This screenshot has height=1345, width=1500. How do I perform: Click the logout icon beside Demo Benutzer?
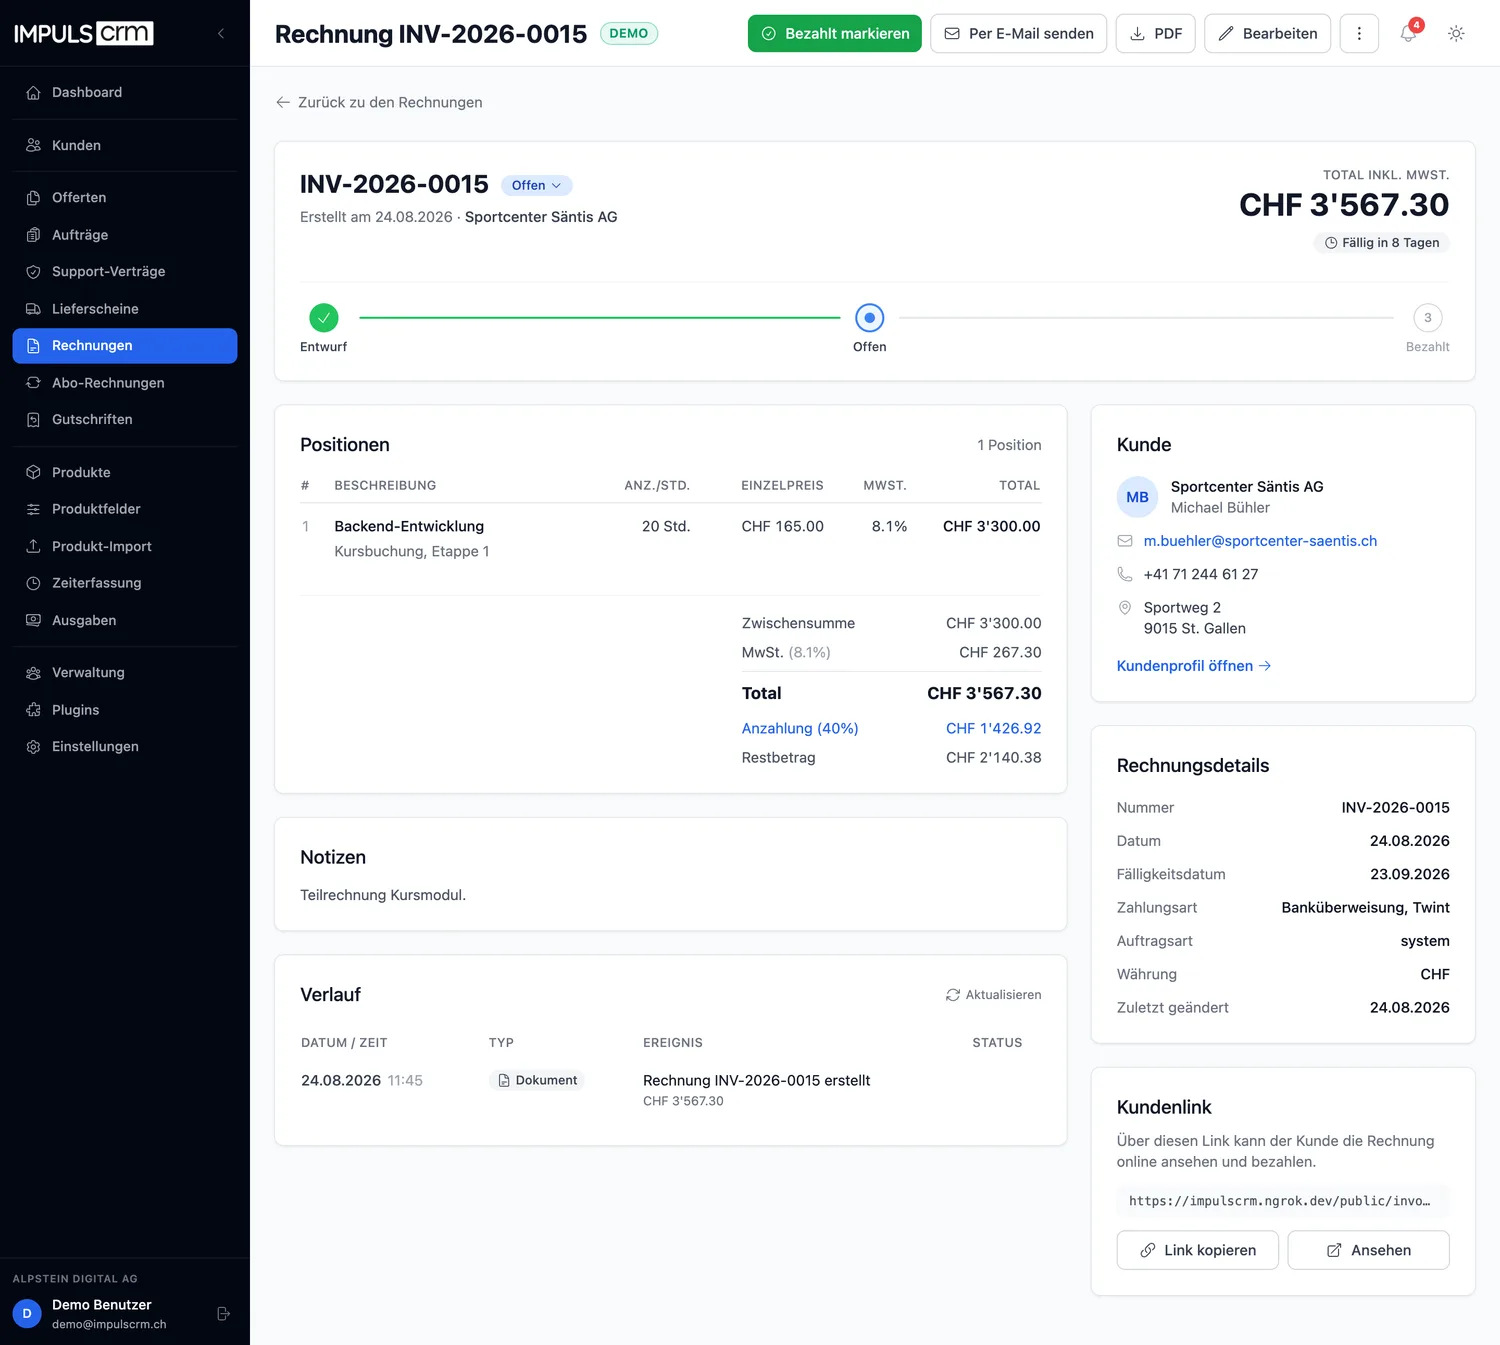click(x=223, y=1313)
